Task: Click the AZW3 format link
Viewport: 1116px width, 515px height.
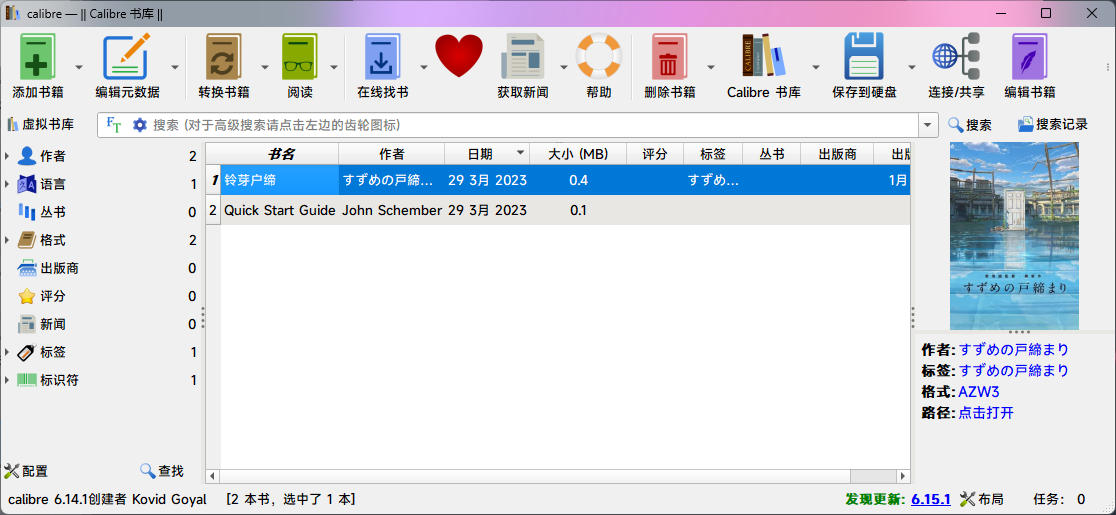Action: click(981, 392)
